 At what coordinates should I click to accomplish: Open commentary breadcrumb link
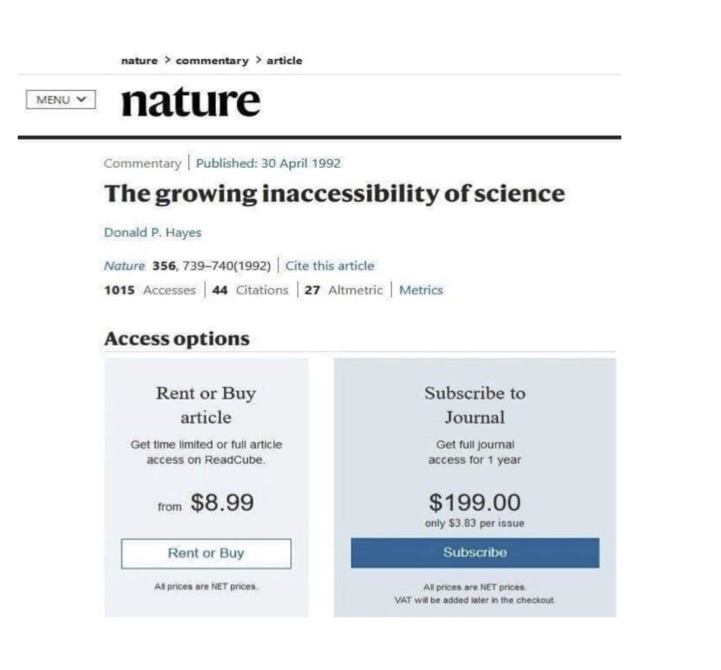pos(212,61)
